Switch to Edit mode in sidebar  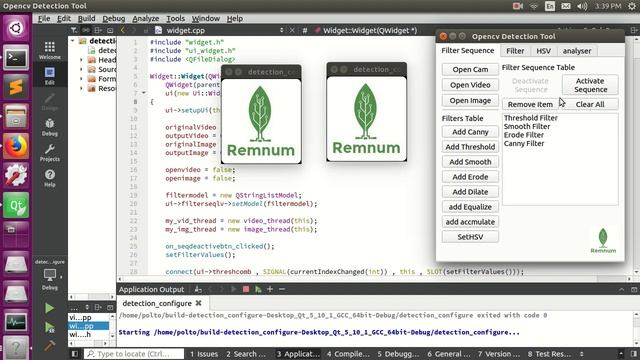pyautogui.click(x=49, y=76)
